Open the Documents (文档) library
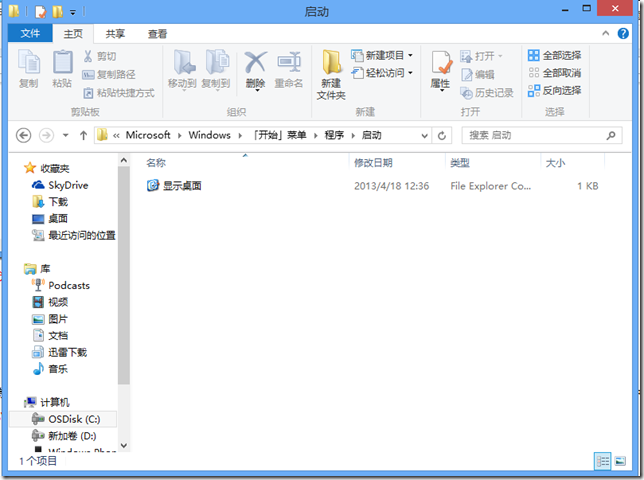Image resolution: width=644 pixels, height=480 pixels. [x=50, y=336]
